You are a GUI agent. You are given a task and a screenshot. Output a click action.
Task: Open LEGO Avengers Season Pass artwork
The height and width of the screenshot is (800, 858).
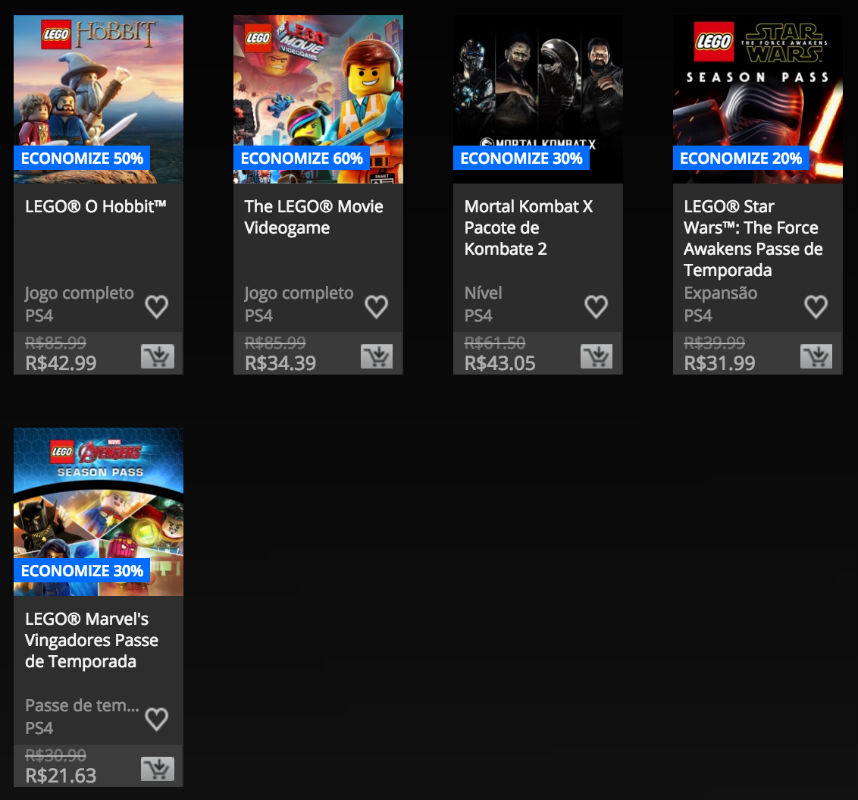point(98,512)
